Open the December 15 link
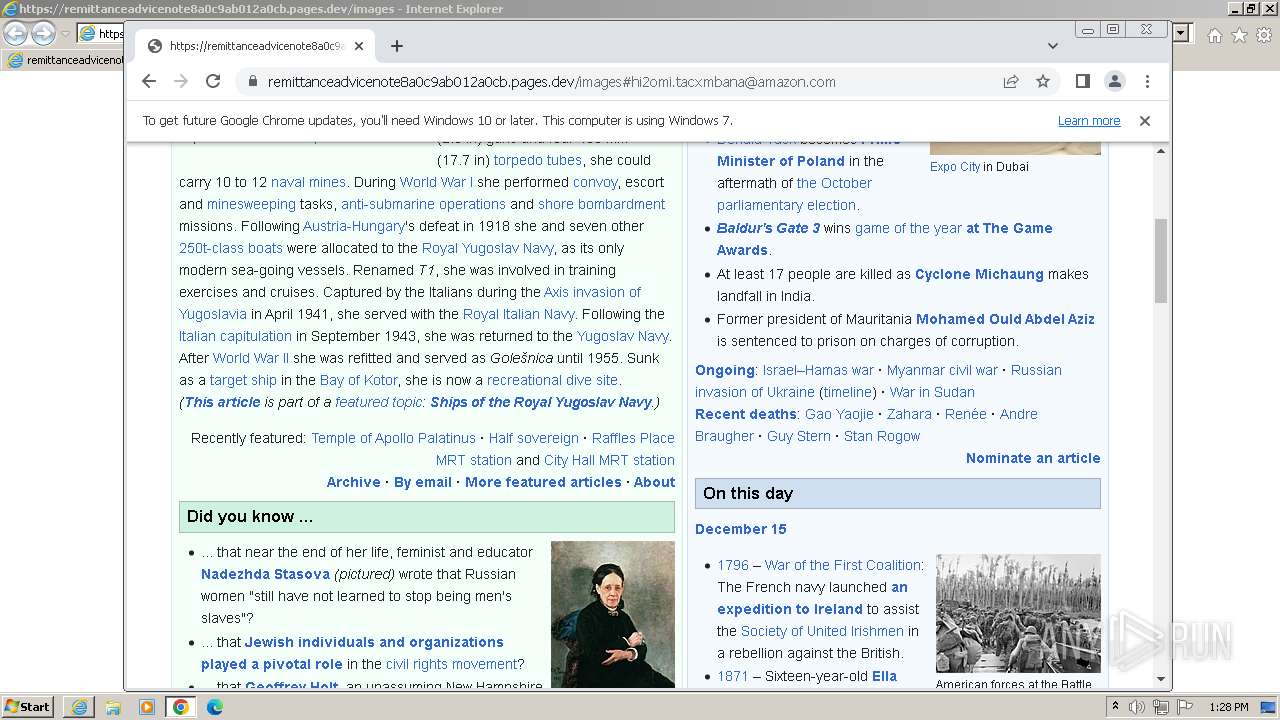This screenshot has width=1280, height=720. [x=741, y=529]
